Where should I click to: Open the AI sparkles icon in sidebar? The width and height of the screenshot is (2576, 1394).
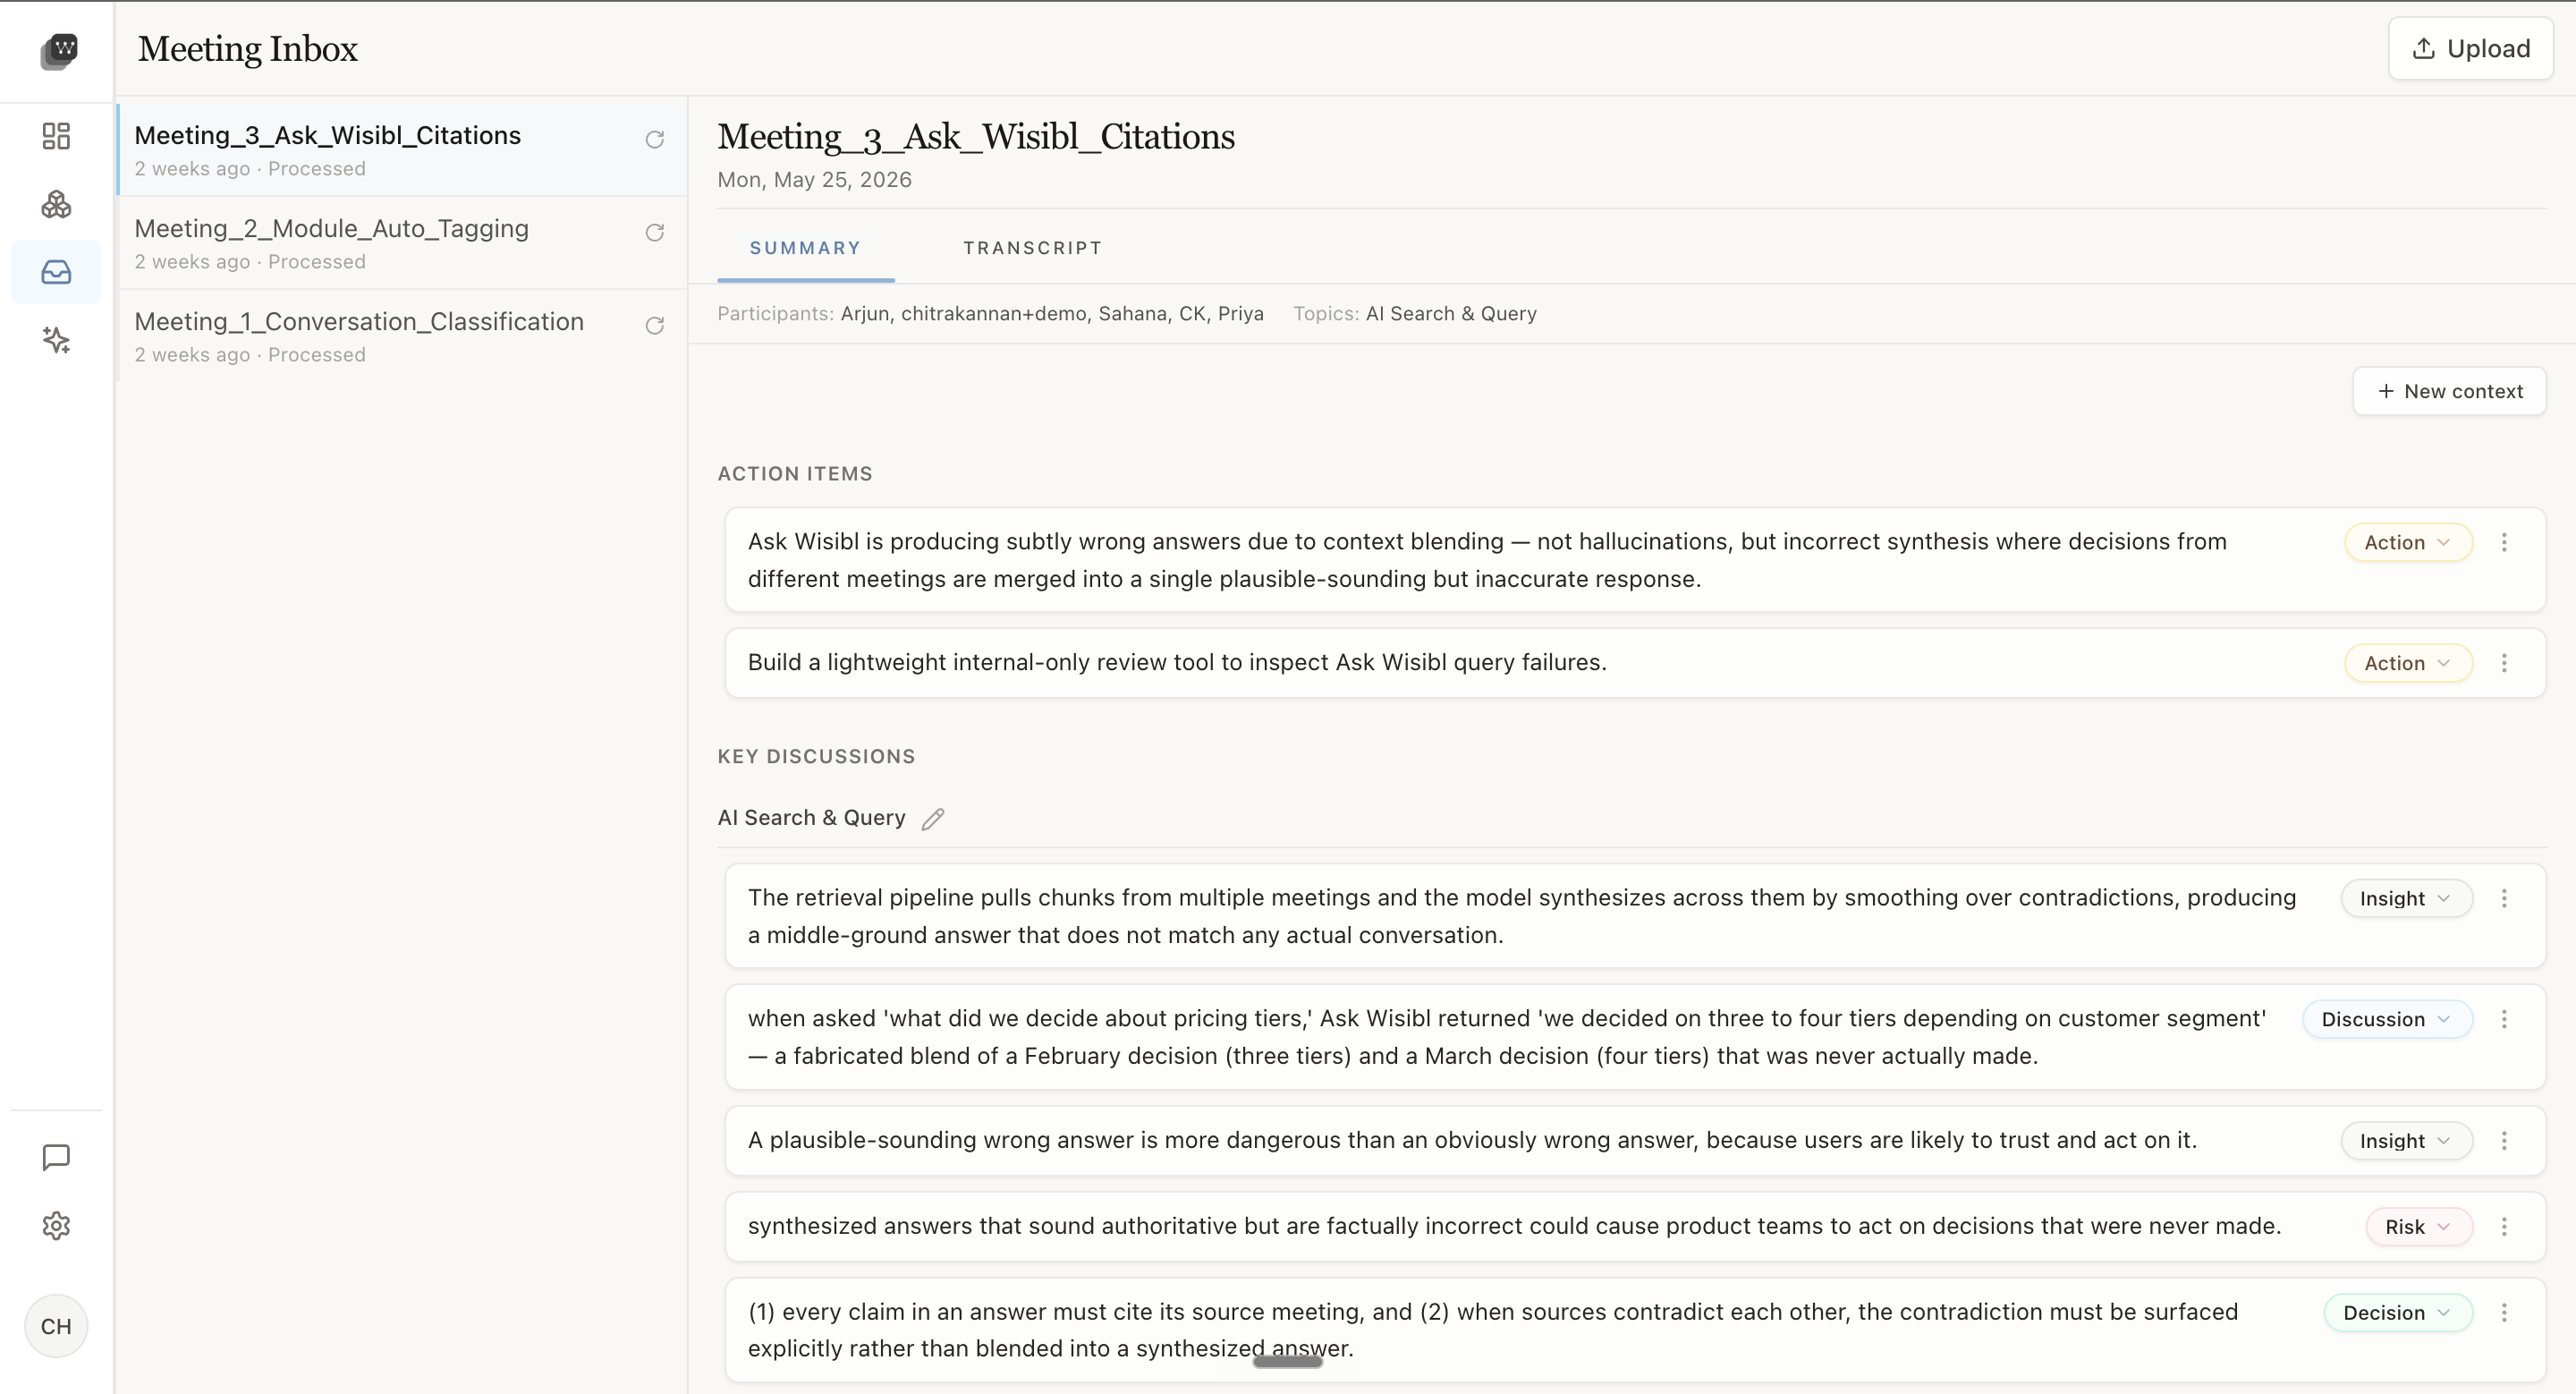click(56, 340)
